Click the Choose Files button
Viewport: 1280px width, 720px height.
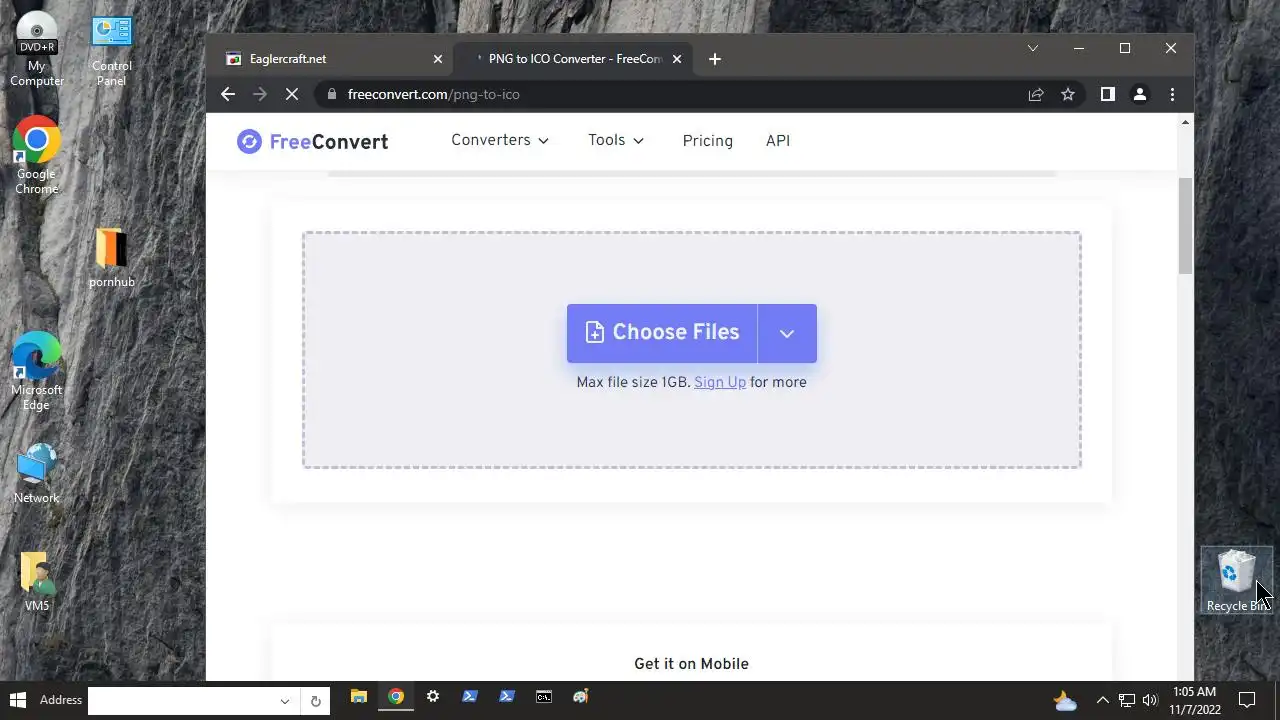(x=662, y=333)
